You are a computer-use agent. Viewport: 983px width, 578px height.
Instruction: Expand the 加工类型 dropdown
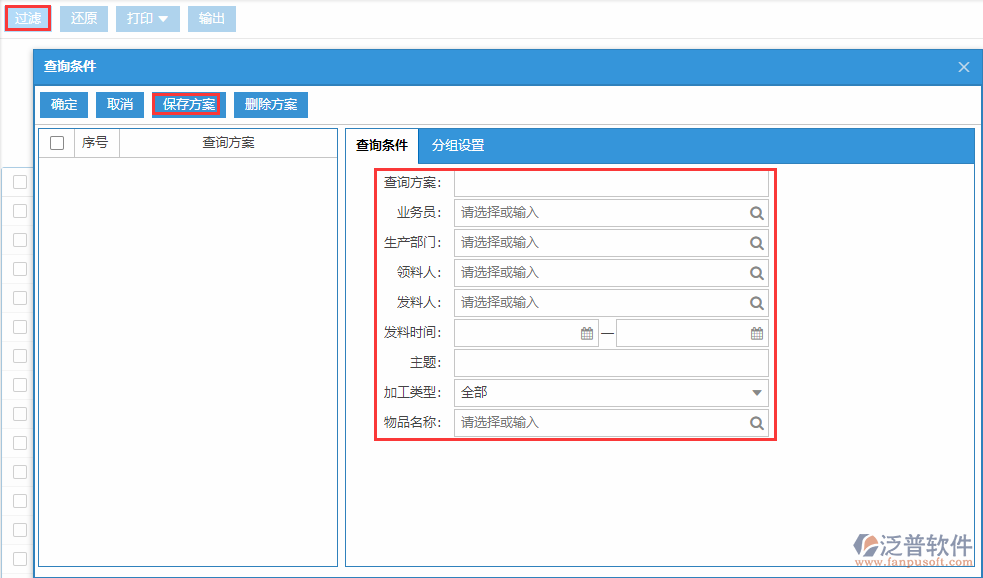757,393
